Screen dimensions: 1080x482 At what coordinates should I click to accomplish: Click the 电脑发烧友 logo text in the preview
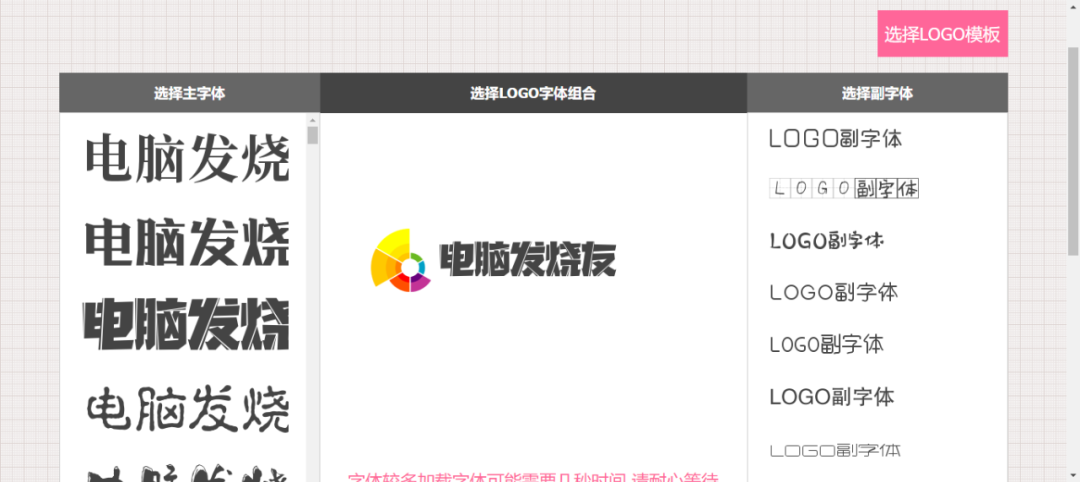528,260
